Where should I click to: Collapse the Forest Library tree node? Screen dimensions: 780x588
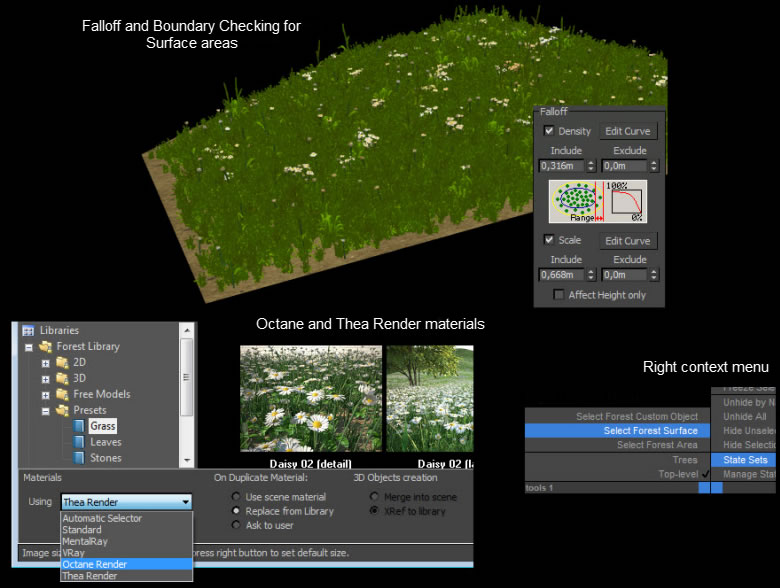29,347
